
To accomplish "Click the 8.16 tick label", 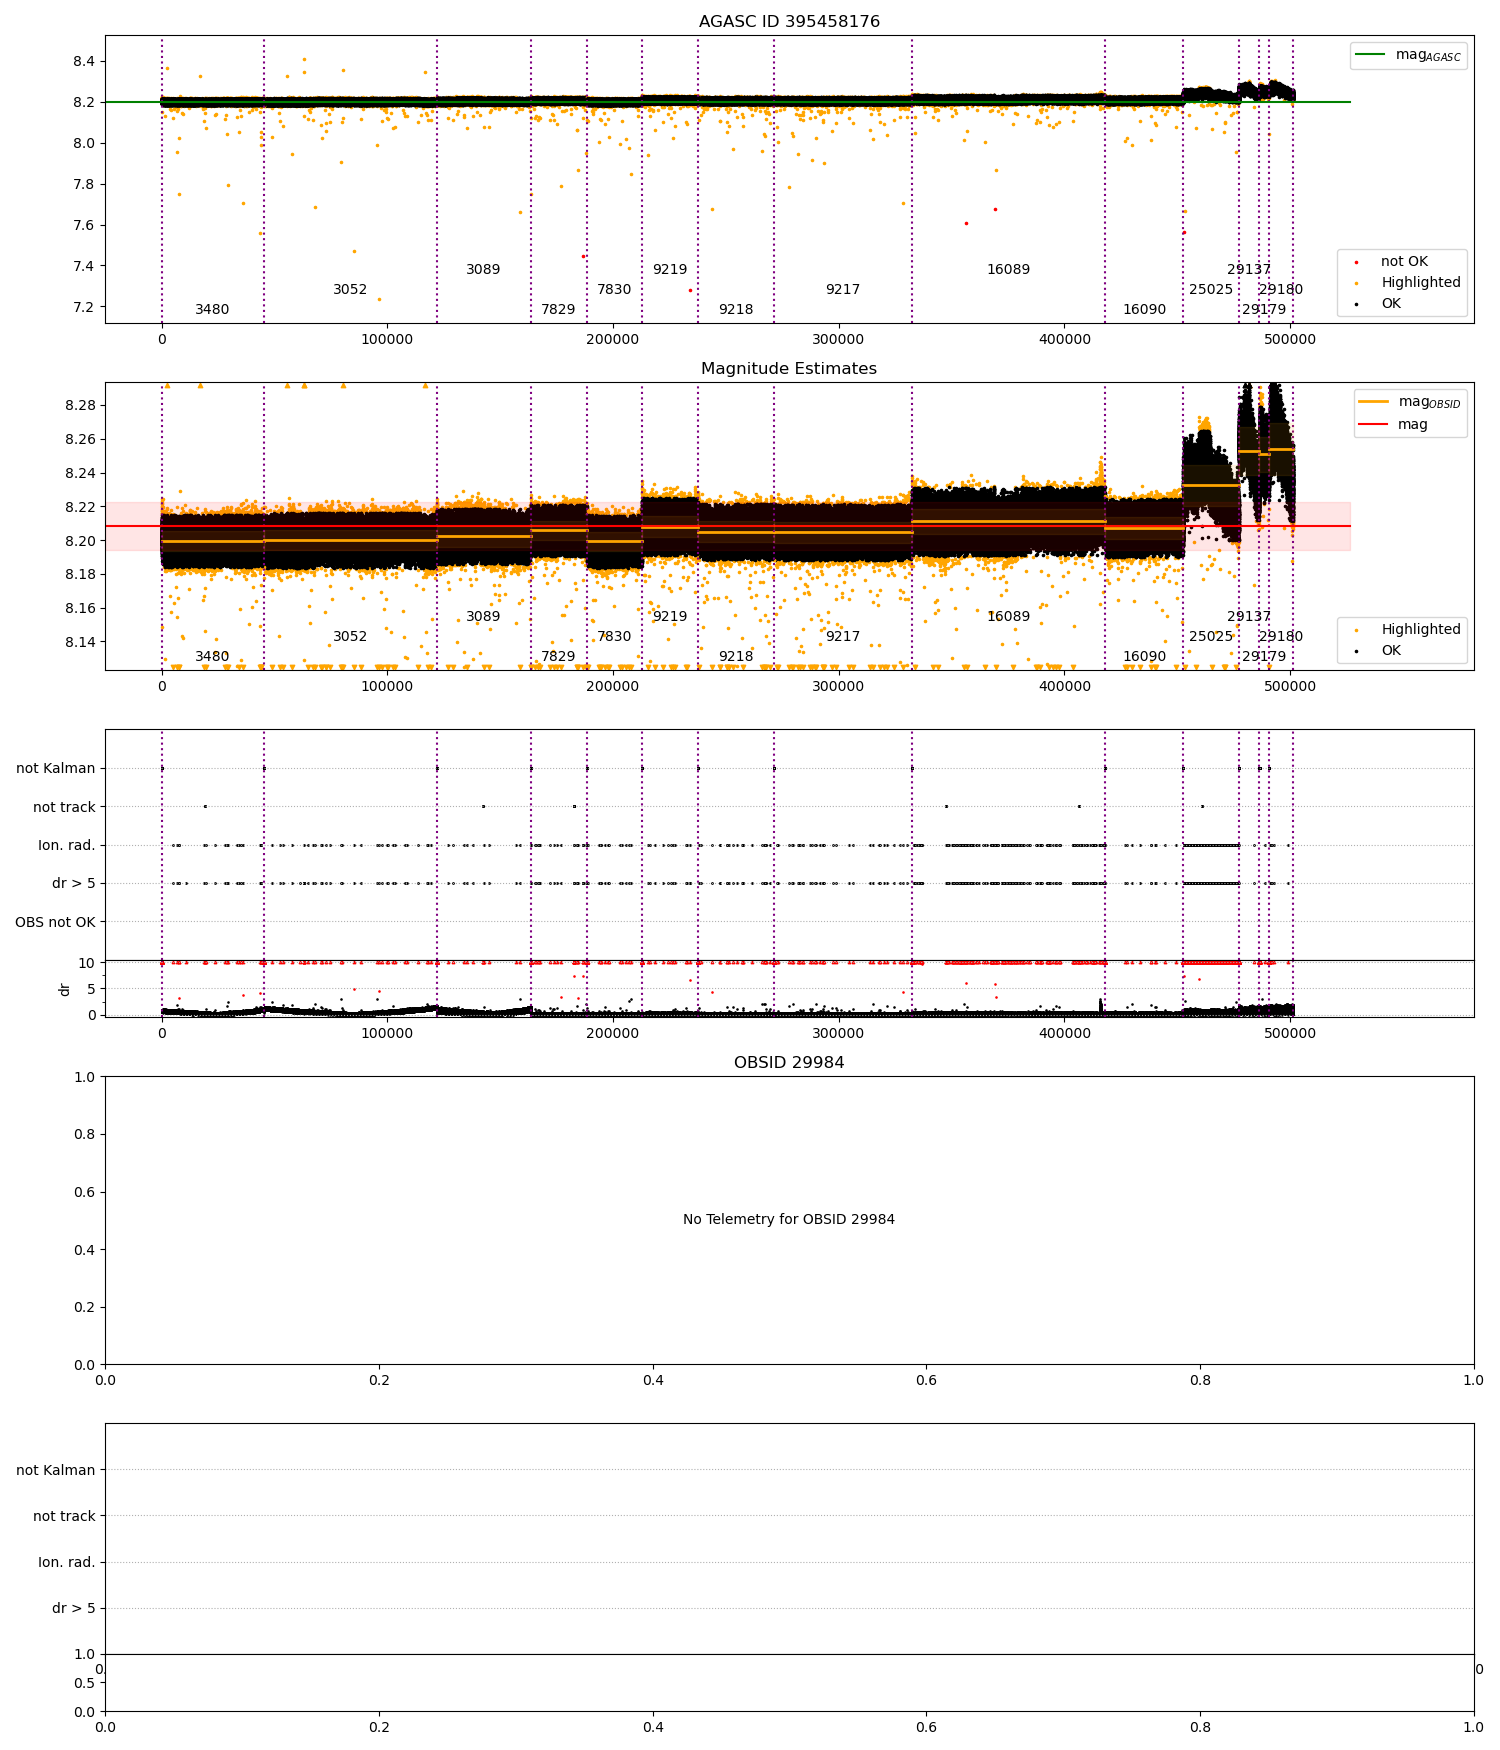I will click(x=80, y=609).
